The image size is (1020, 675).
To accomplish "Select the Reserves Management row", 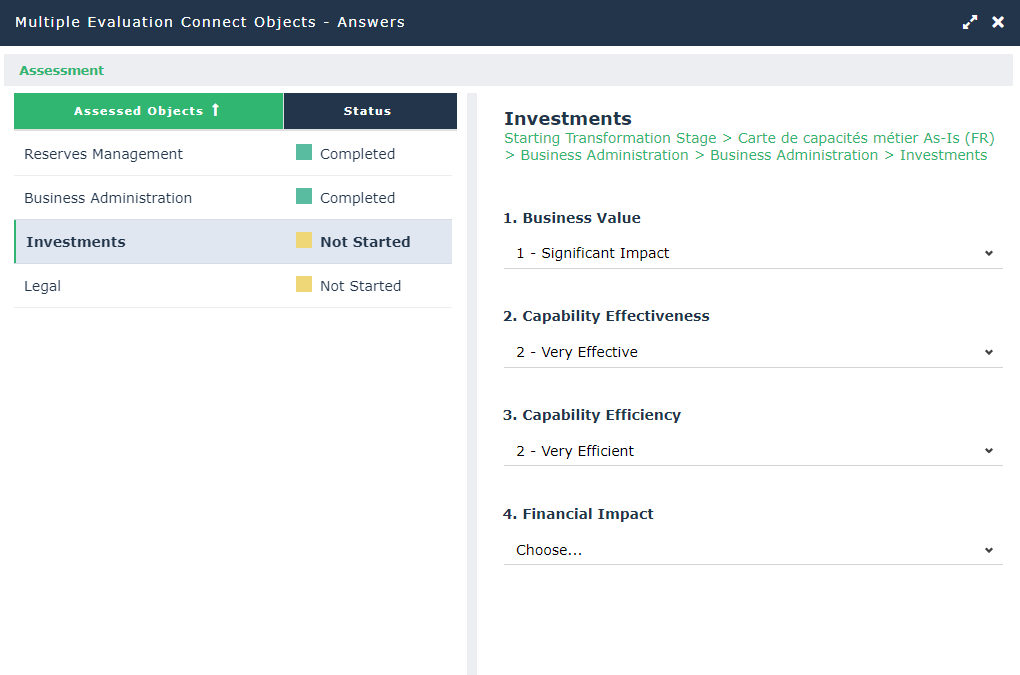I will tap(104, 154).
